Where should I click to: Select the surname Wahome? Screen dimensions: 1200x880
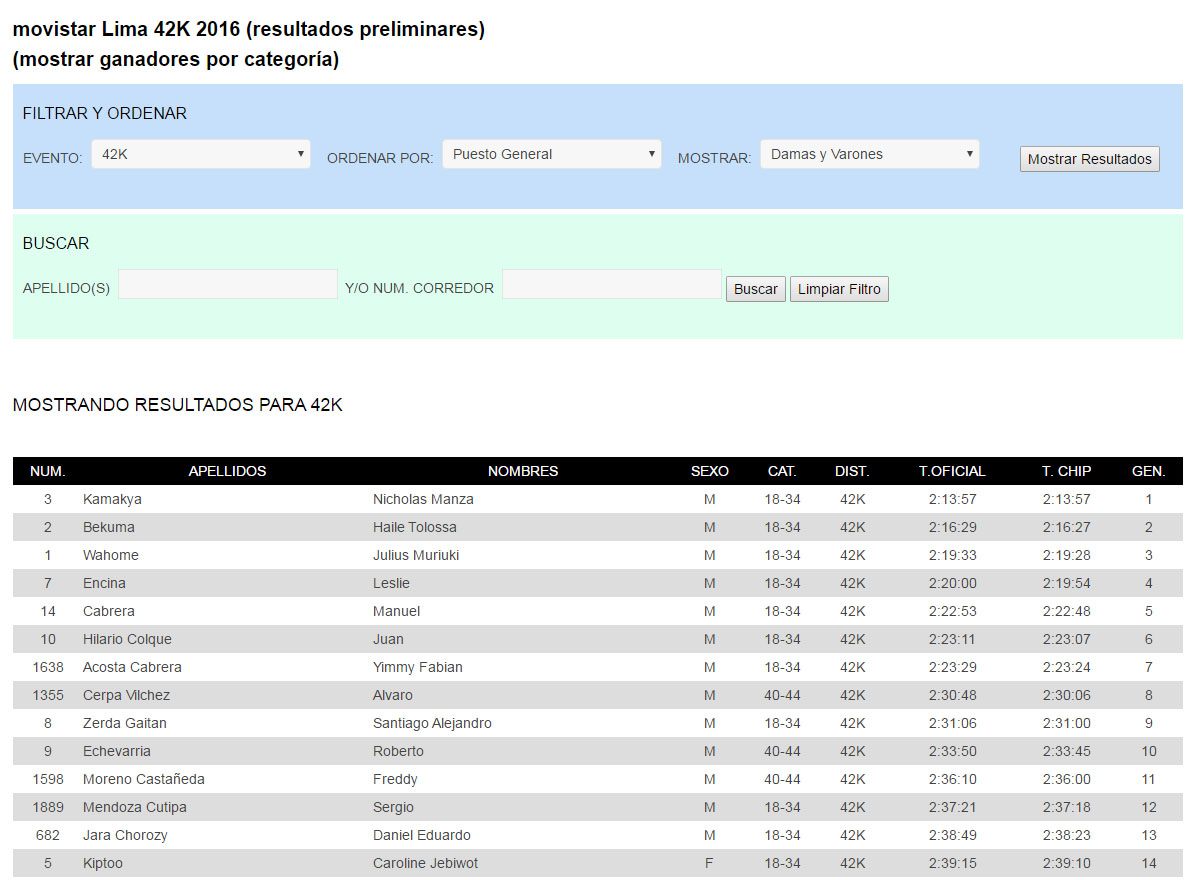click(x=111, y=555)
